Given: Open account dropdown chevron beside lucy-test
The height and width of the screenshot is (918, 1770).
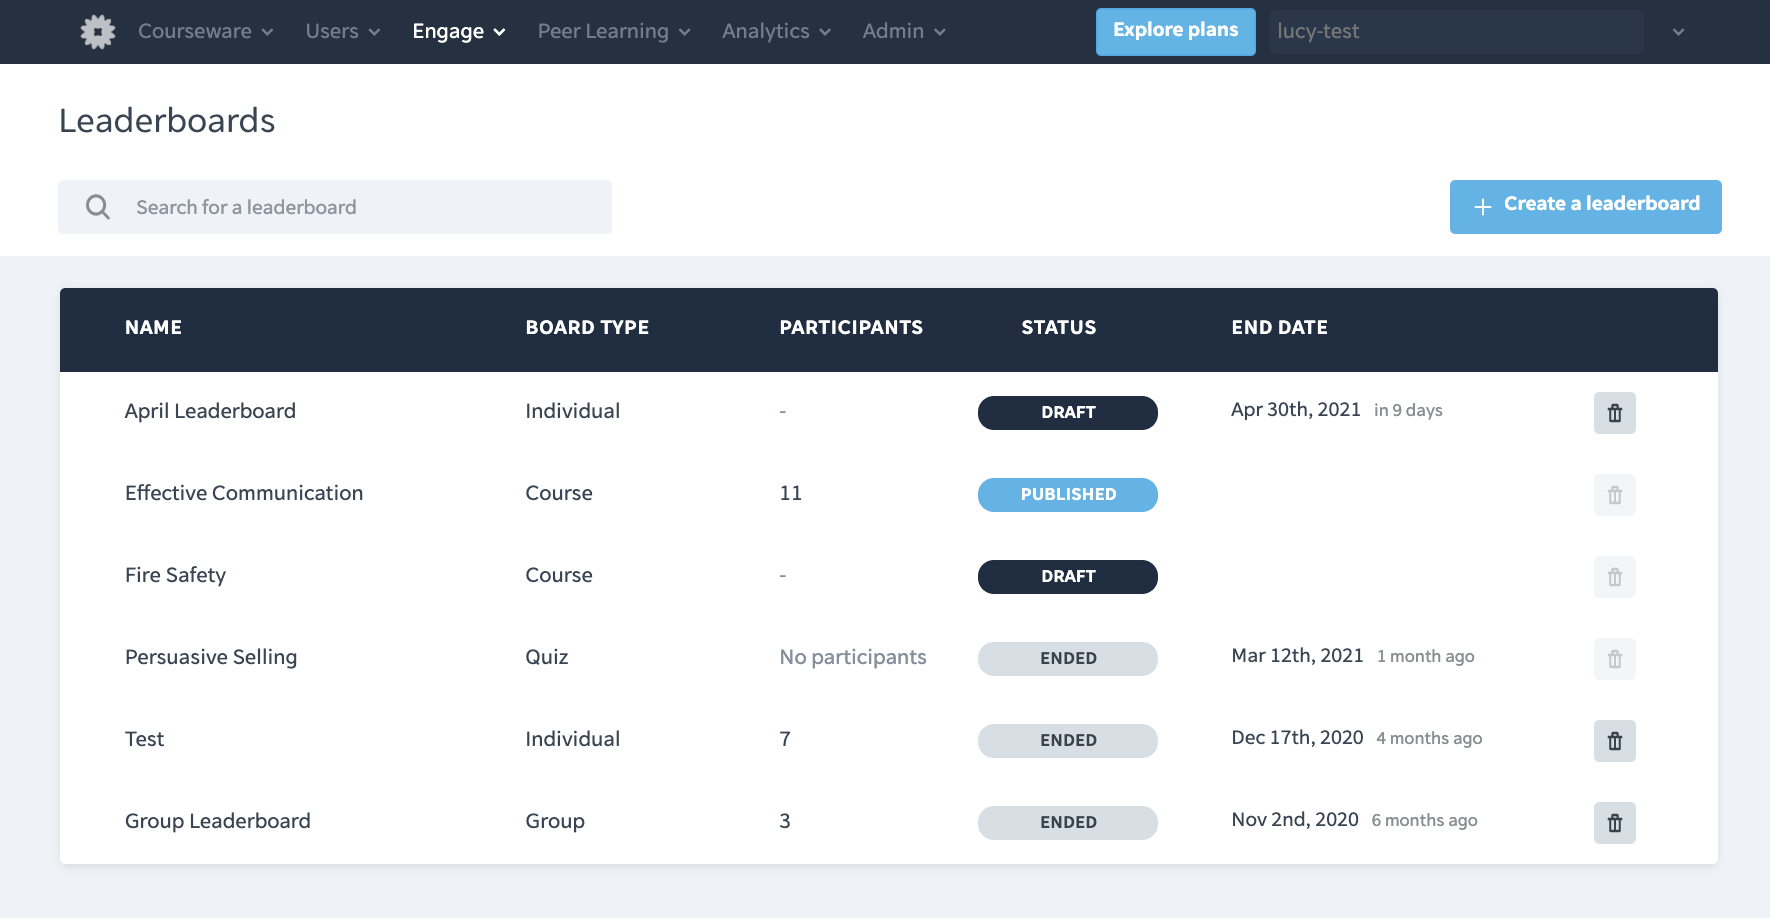Looking at the screenshot, I should pos(1678,32).
